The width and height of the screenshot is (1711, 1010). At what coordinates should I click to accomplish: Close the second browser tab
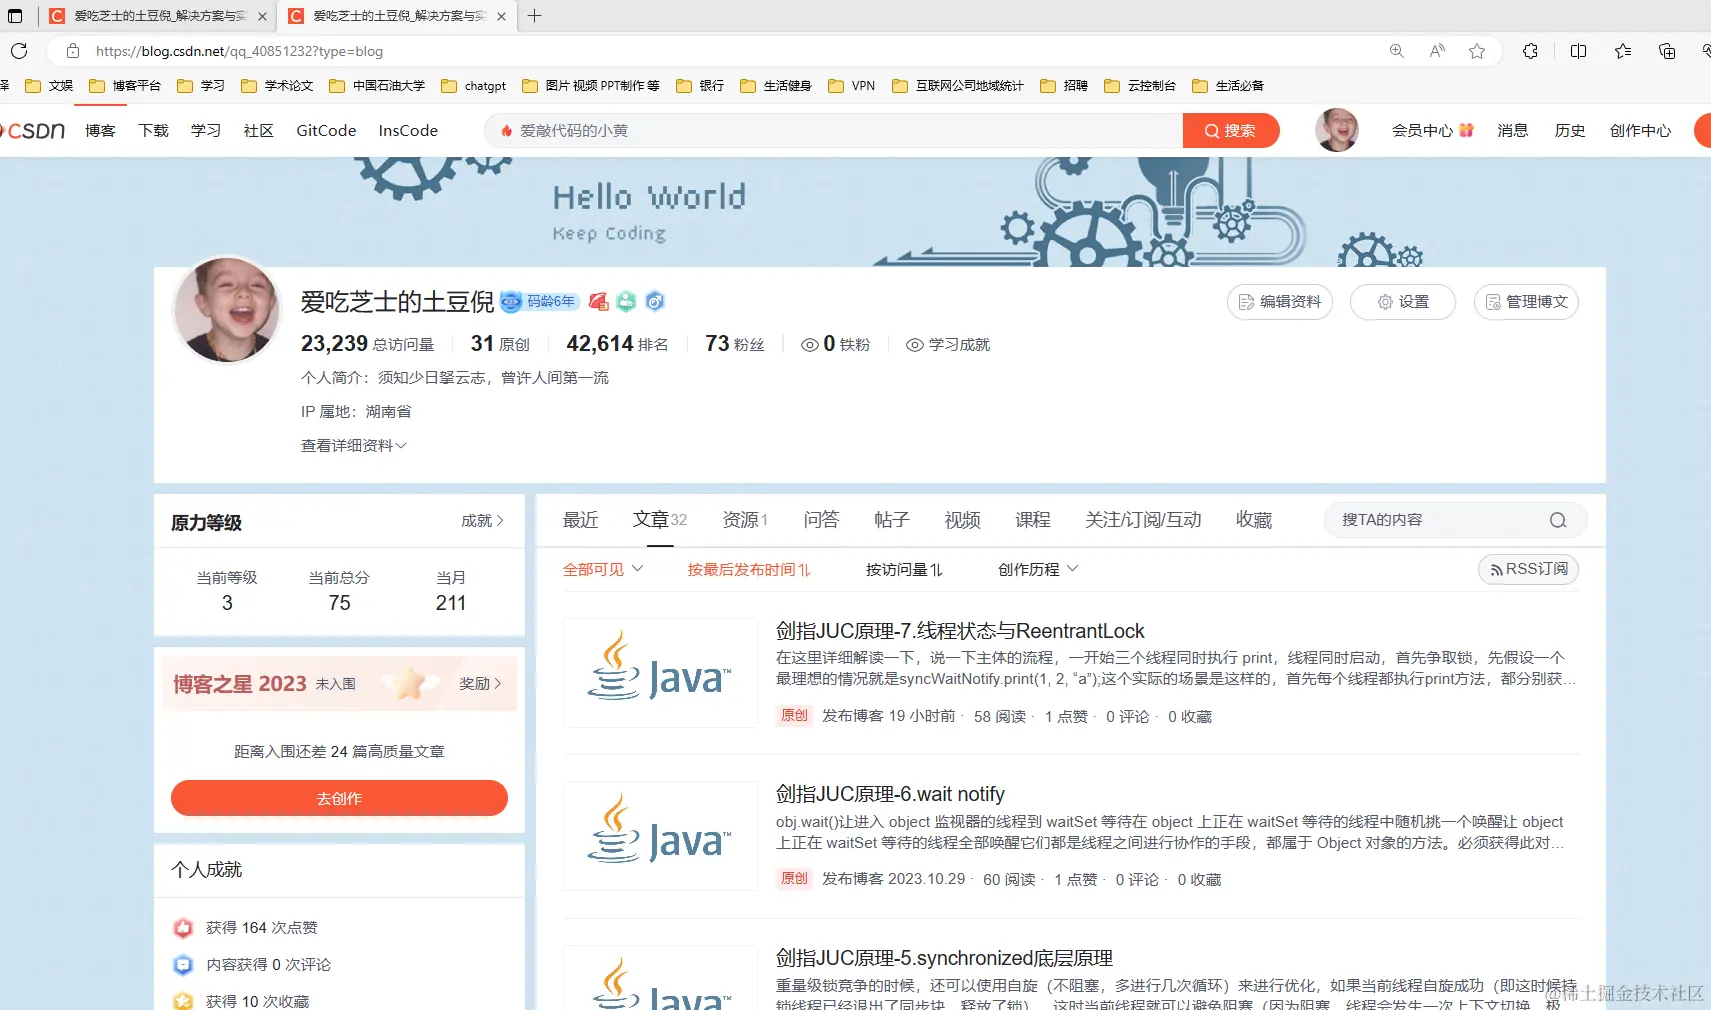coord(501,16)
